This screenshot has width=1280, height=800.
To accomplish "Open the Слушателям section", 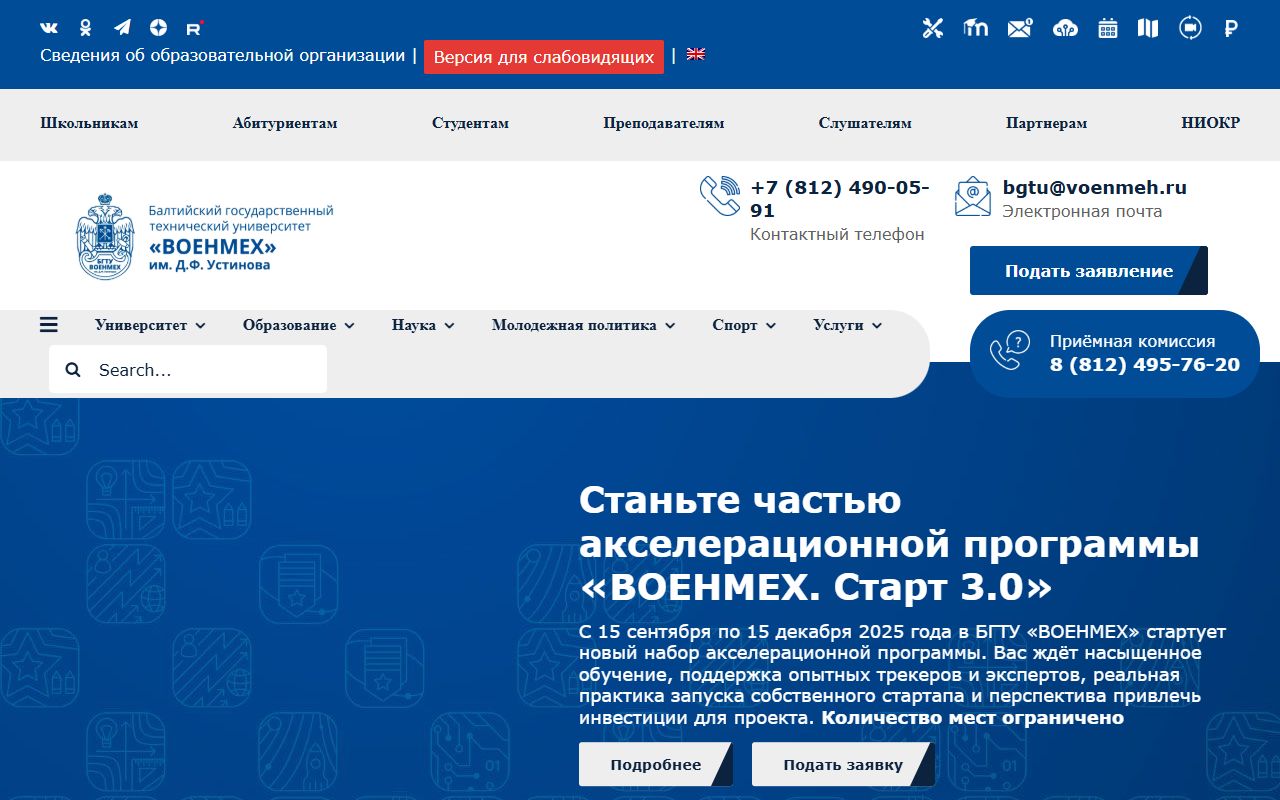I will [865, 124].
